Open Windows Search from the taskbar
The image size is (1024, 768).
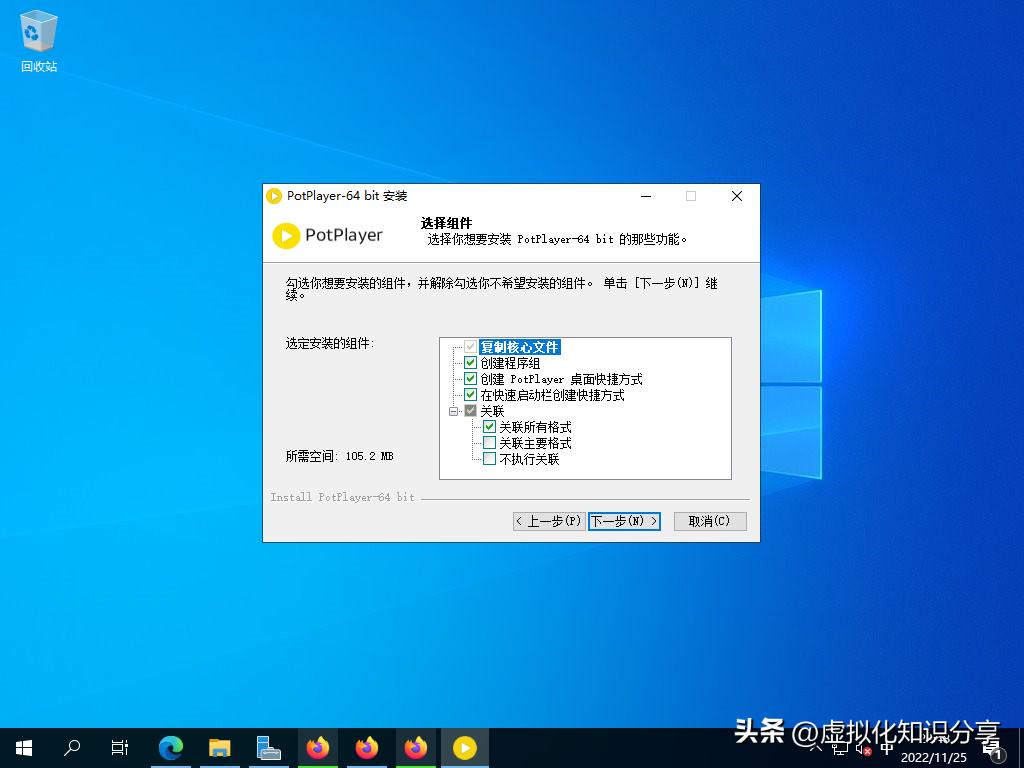point(71,747)
